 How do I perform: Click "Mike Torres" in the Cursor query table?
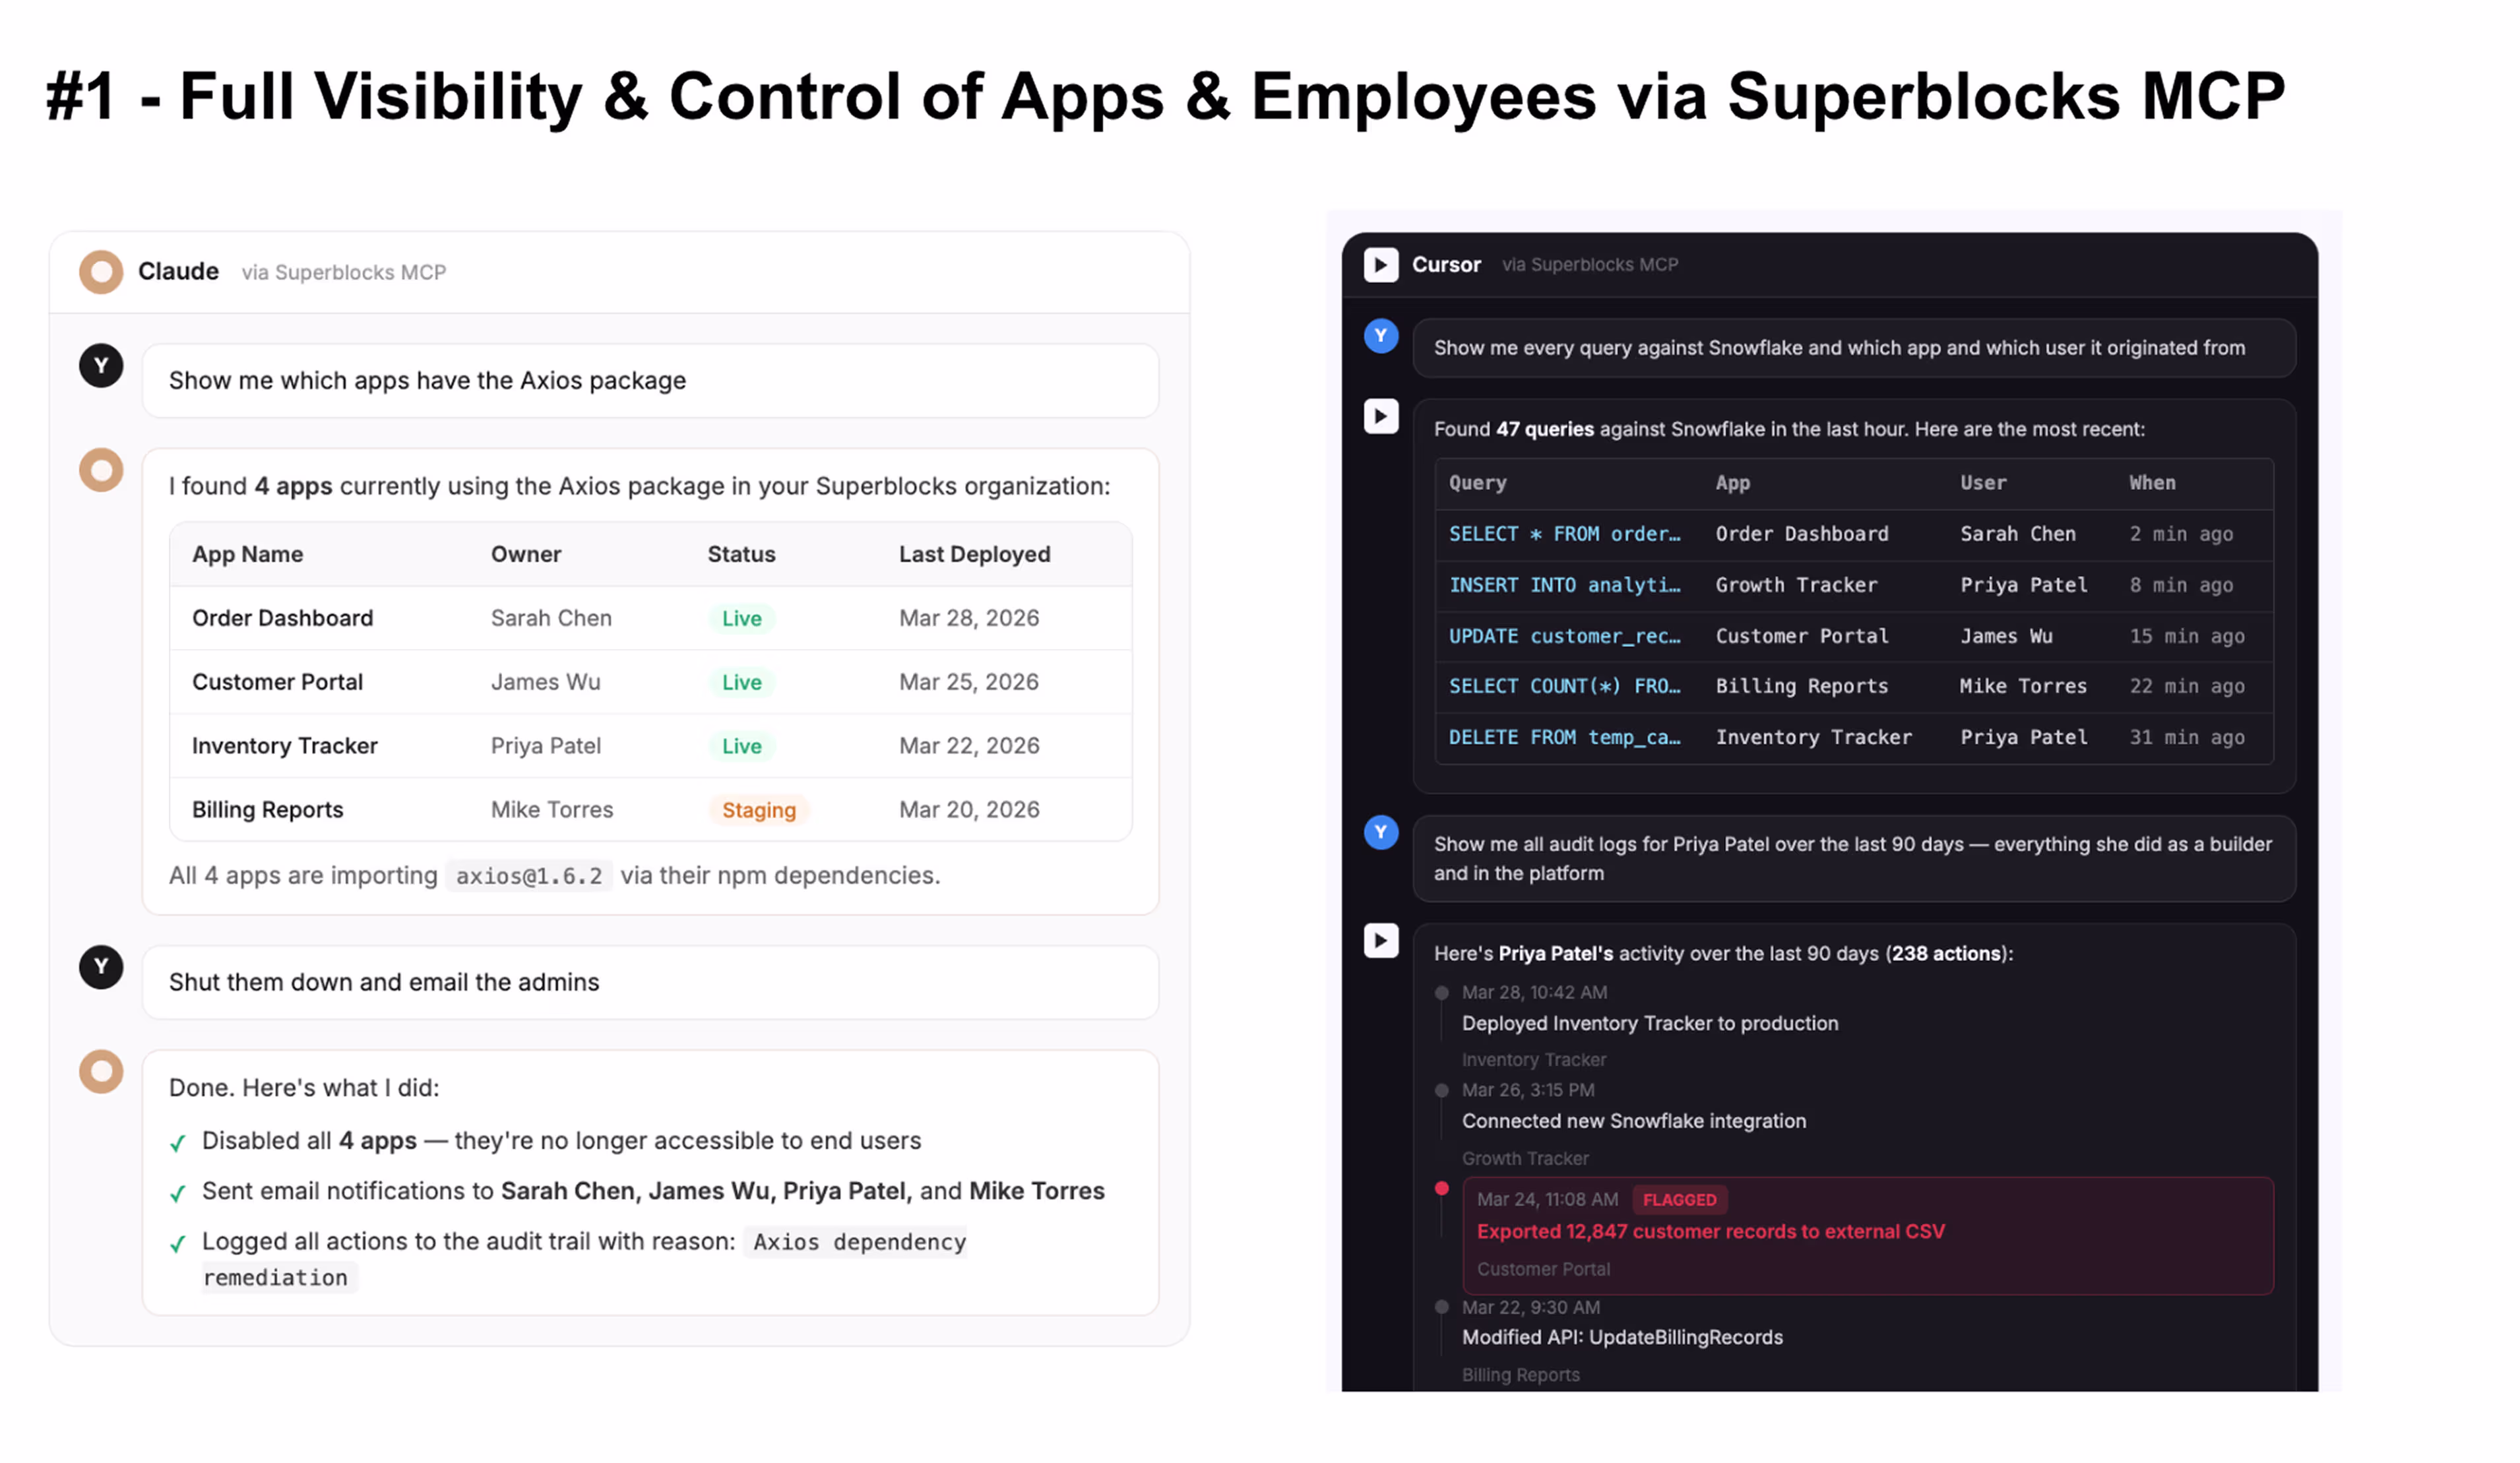(2023, 686)
